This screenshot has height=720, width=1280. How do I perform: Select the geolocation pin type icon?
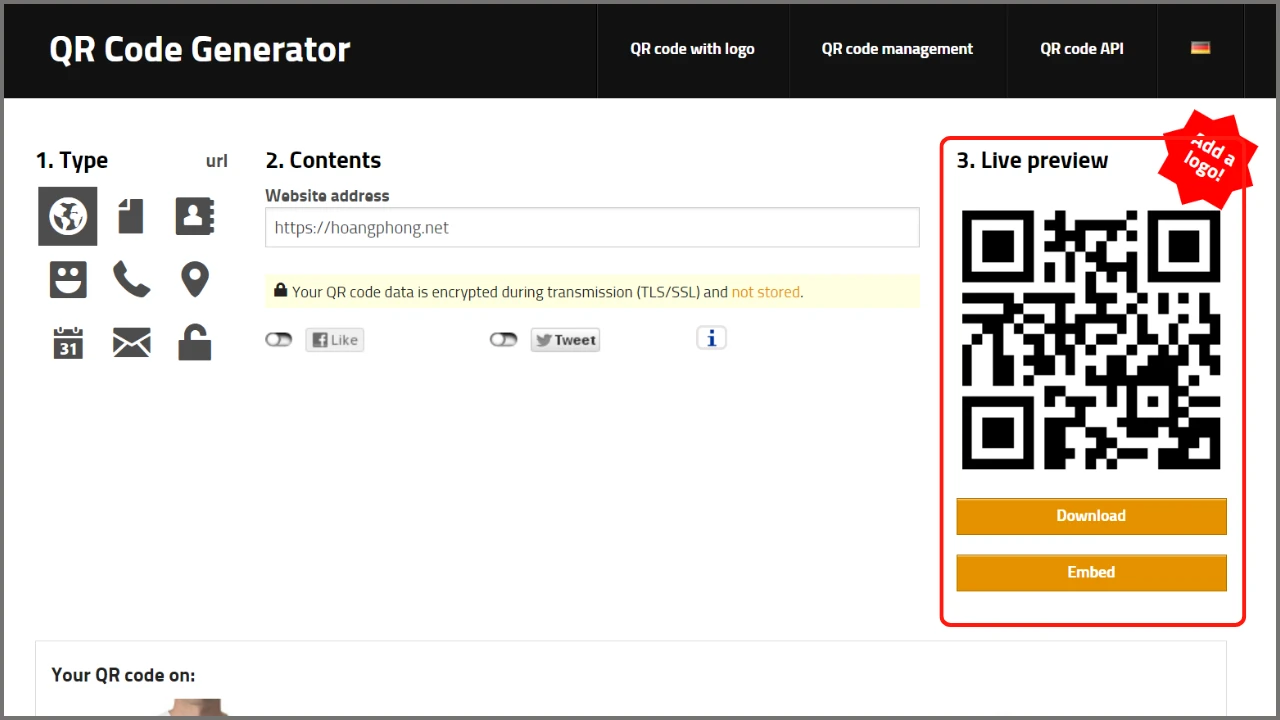point(195,280)
